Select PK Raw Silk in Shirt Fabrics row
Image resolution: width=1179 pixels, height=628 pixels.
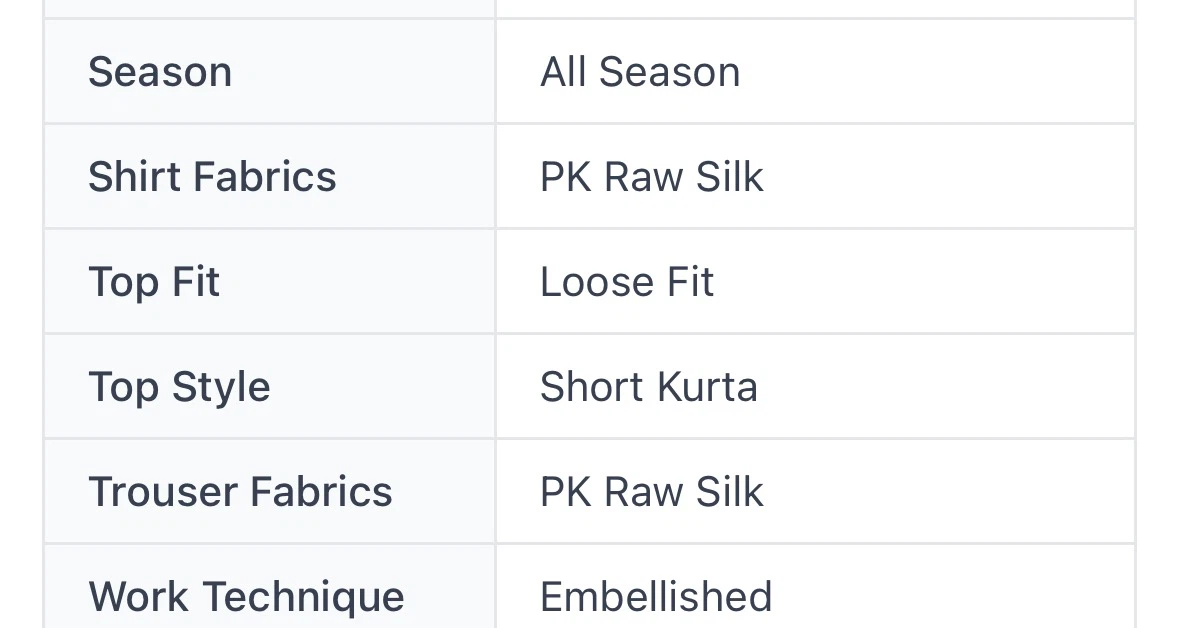[x=651, y=177]
